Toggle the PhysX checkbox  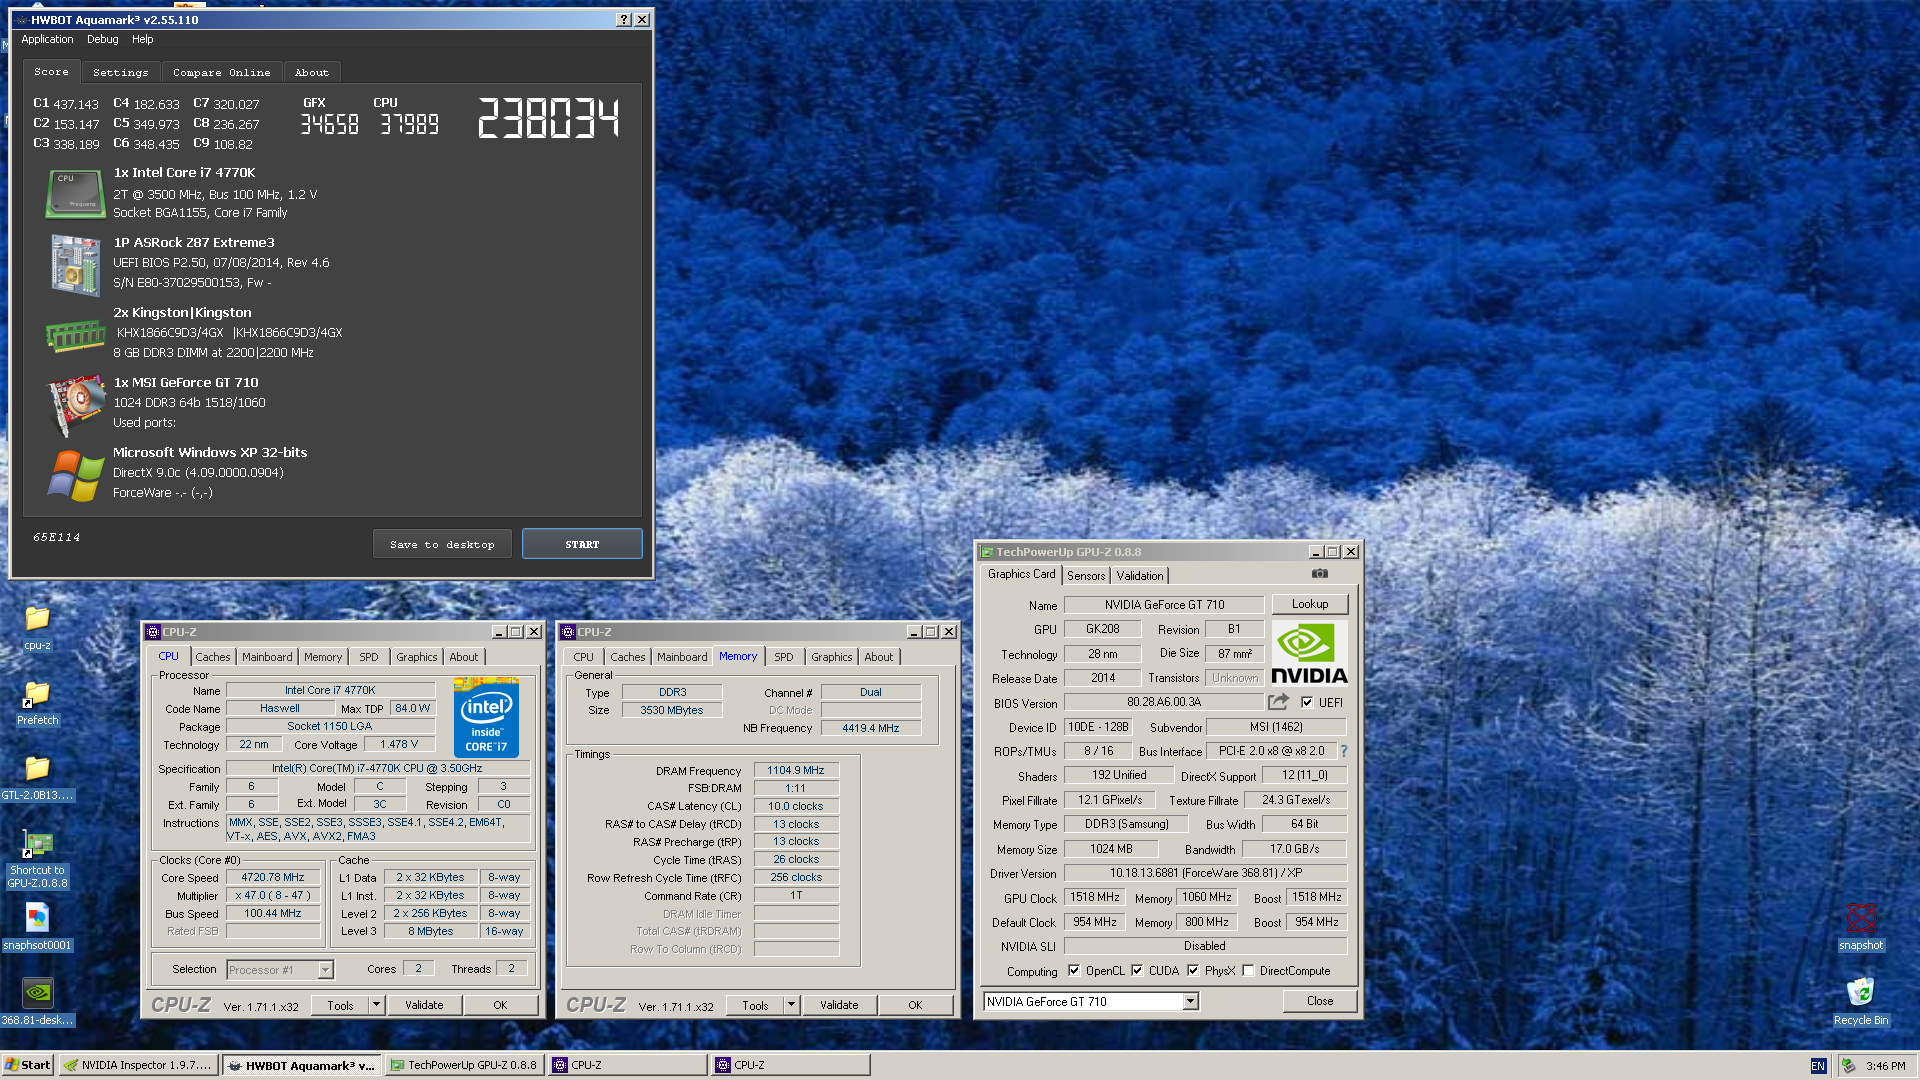tap(1193, 970)
